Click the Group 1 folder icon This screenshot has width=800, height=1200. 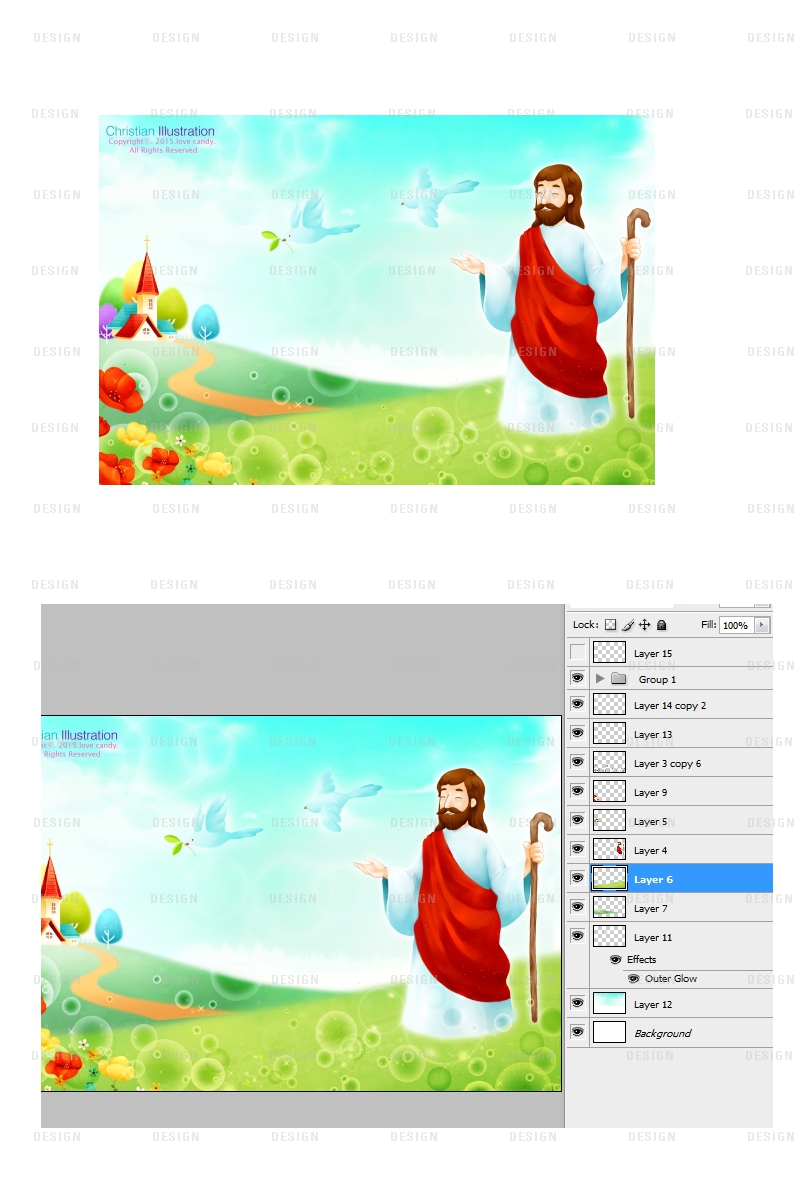coord(619,679)
